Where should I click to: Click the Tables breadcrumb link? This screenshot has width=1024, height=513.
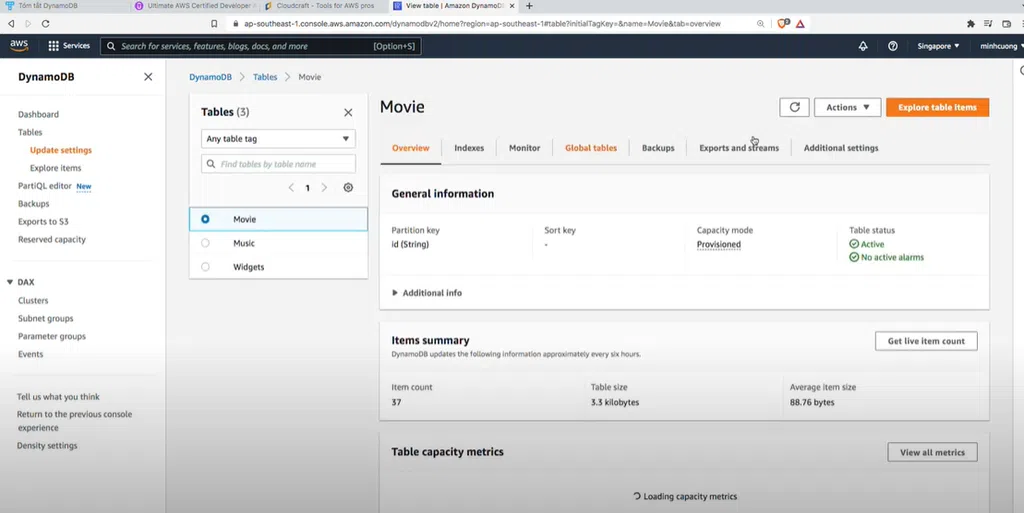[x=265, y=77]
